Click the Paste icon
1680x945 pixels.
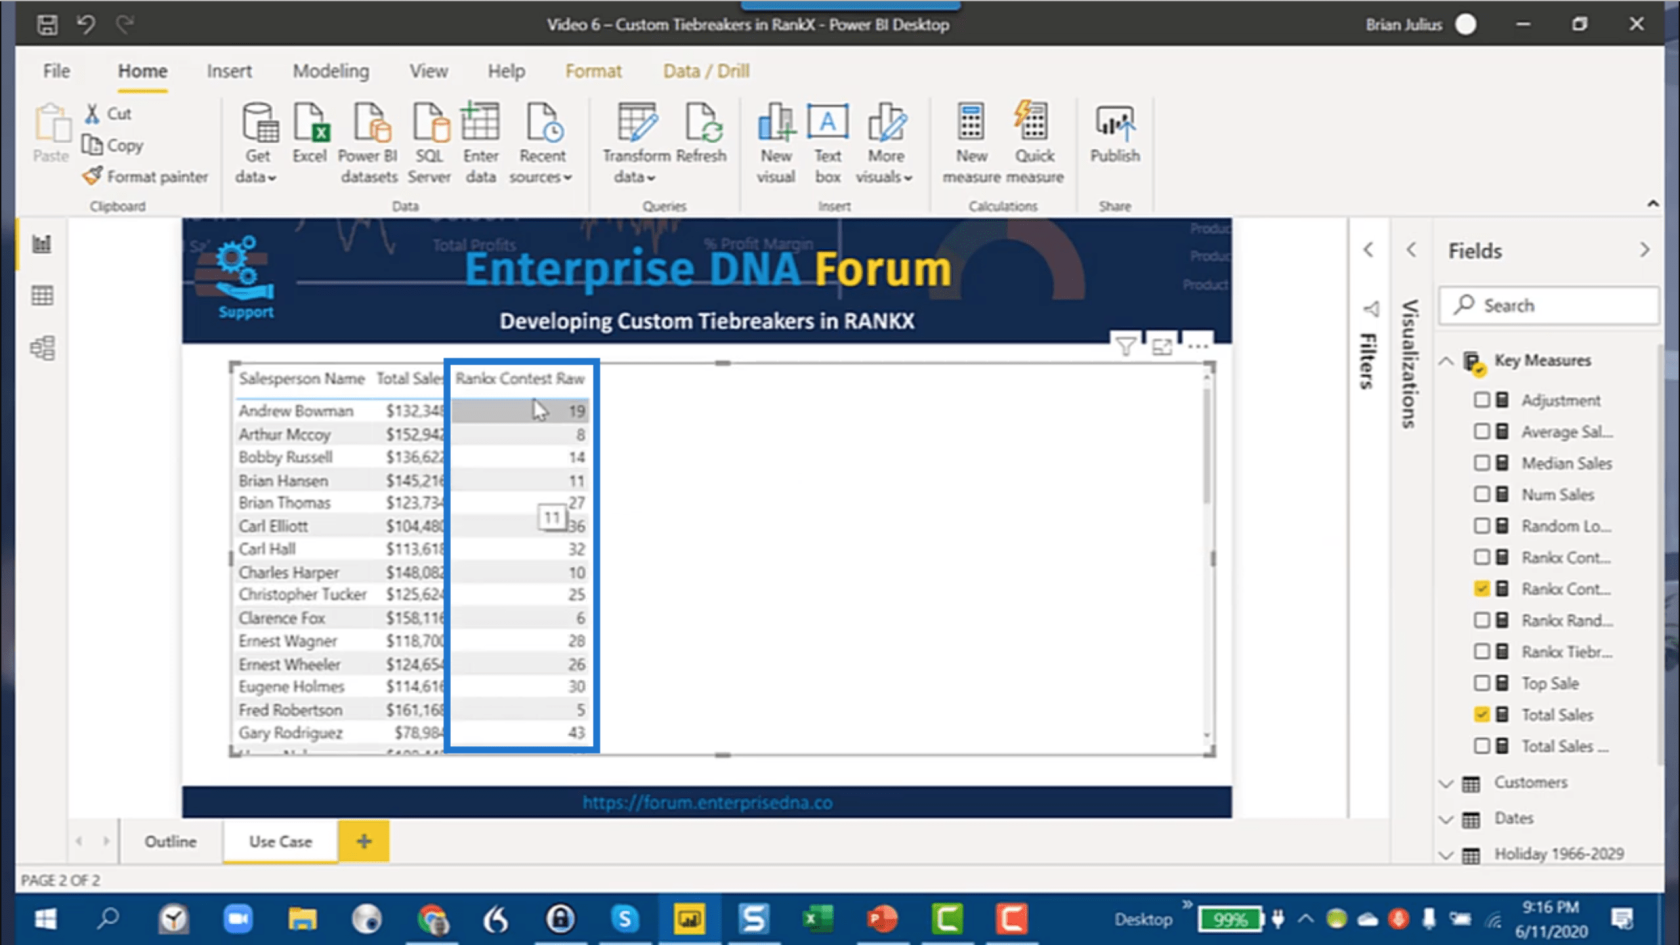click(51, 134)
